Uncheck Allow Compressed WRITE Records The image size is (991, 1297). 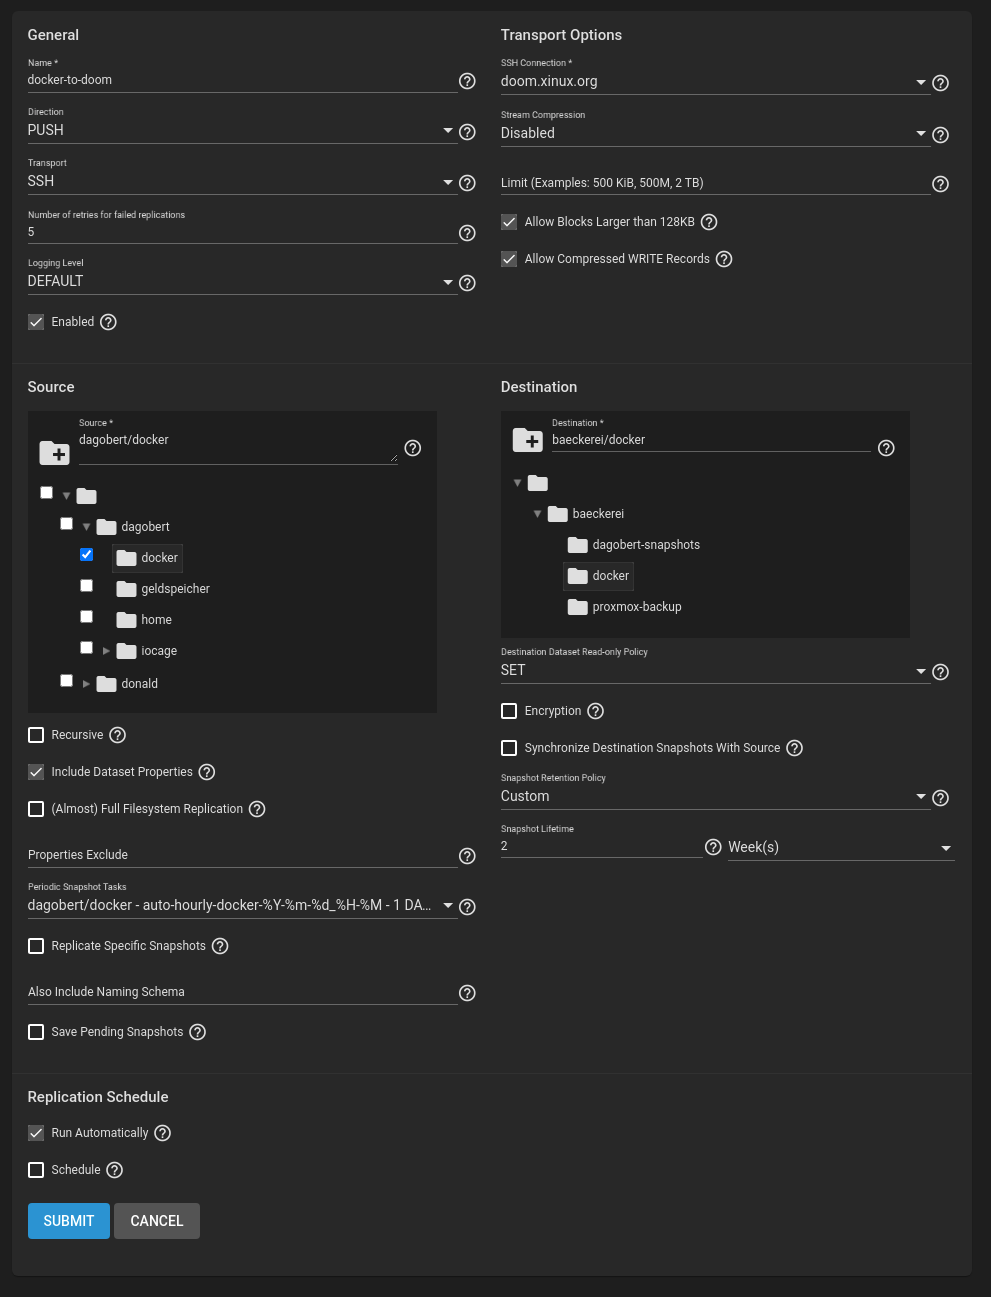(509, 258)
